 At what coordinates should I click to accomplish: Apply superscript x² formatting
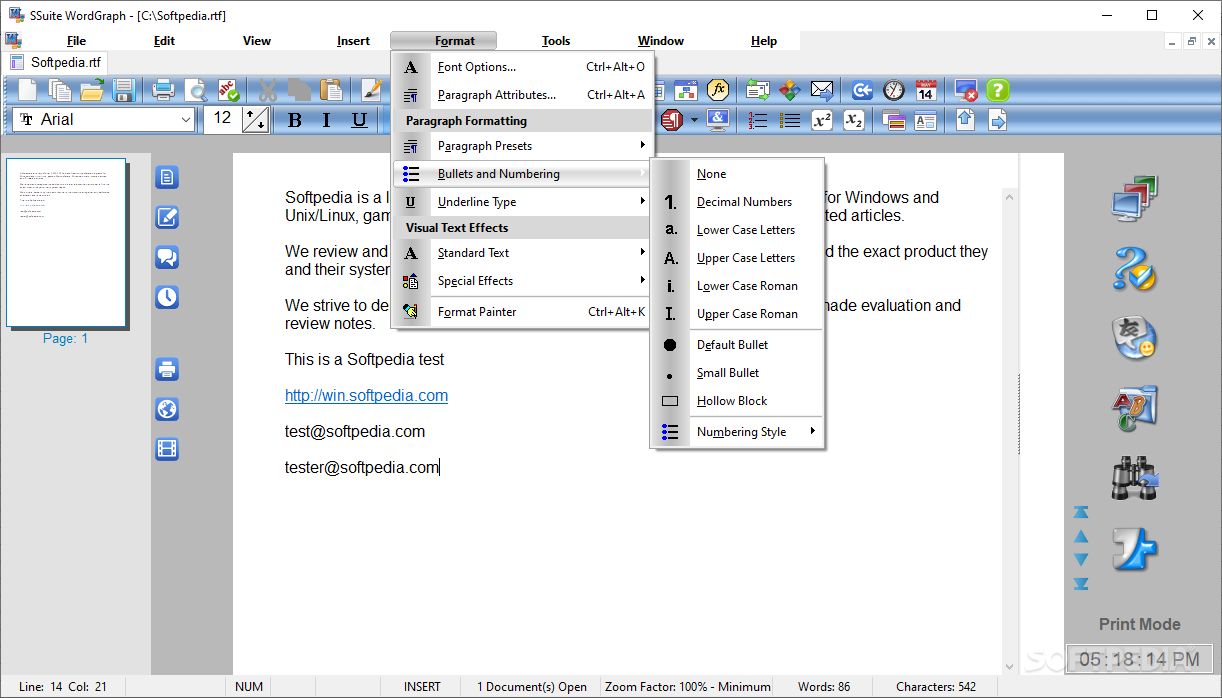822,120
